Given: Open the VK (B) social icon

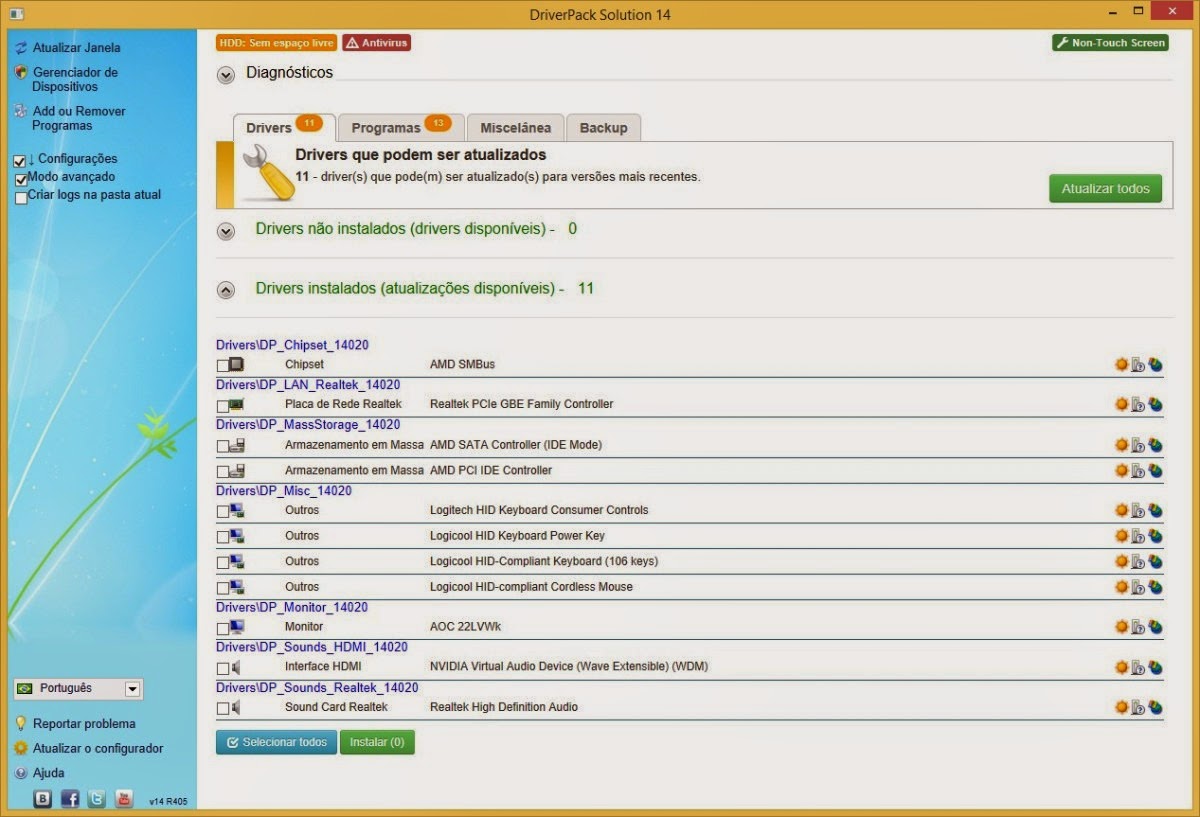Looking at the screenshot, I should point(43,798).
